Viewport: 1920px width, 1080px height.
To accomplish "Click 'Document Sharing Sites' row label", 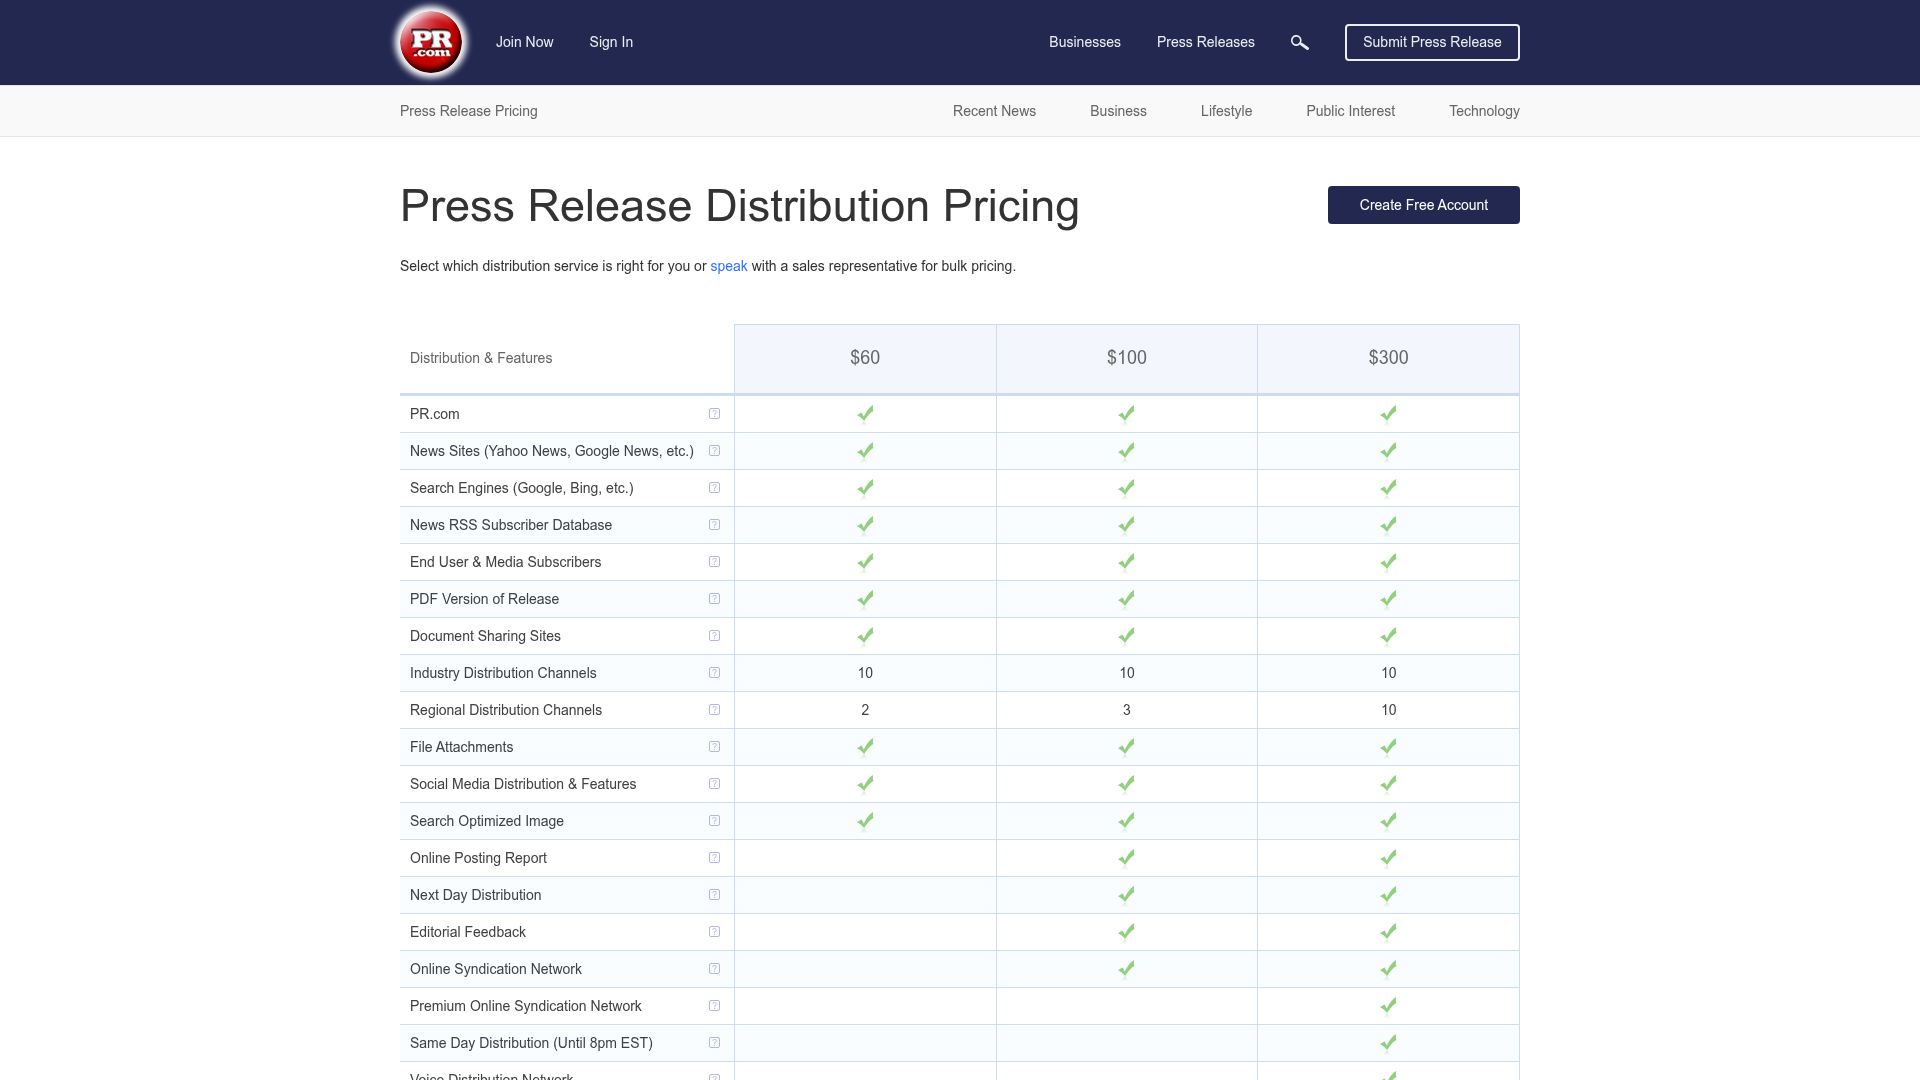I will click(x=485, y=636).
